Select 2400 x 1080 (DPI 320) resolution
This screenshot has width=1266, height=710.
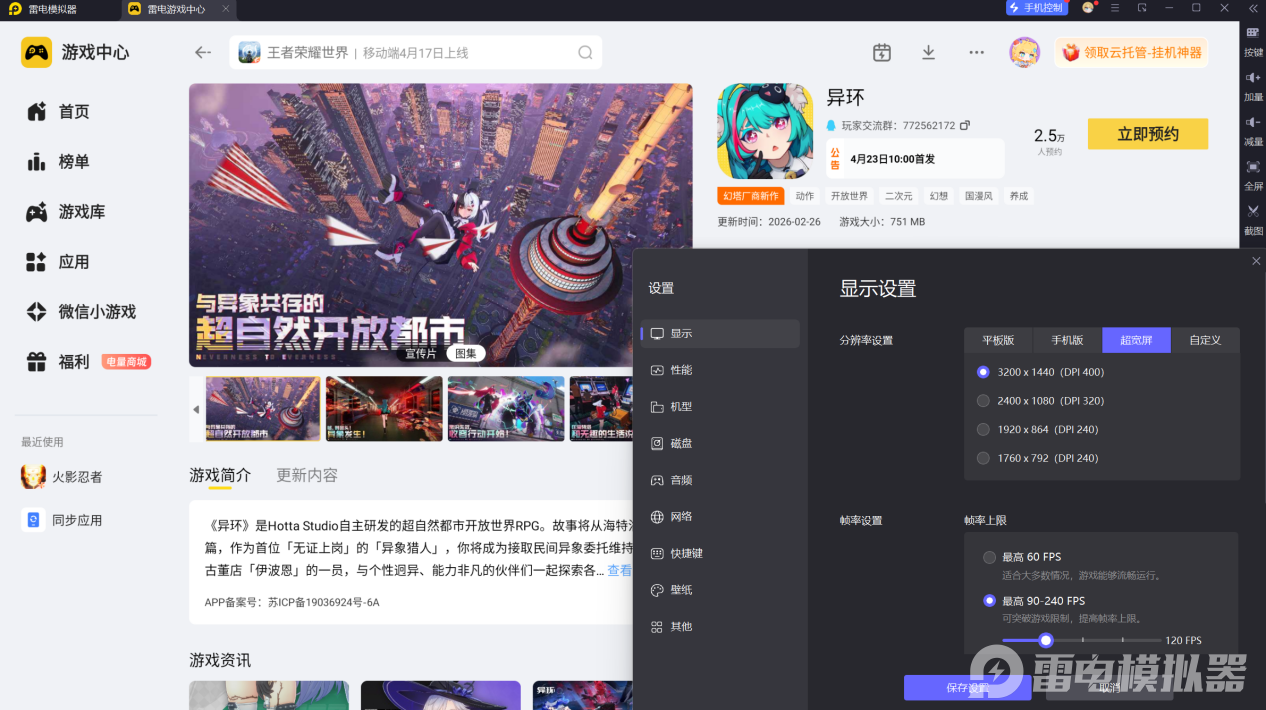tap(1040, 400)
